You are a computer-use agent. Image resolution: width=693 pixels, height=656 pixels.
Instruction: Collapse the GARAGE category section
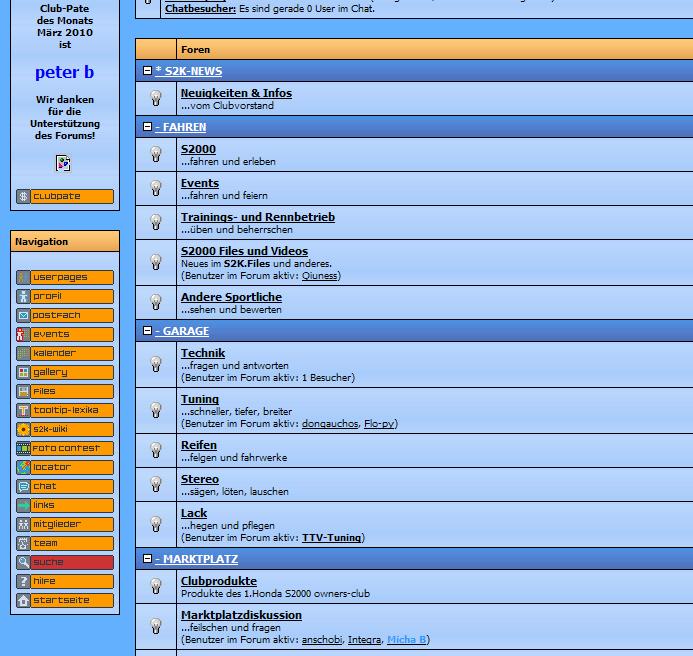point(148,331)
